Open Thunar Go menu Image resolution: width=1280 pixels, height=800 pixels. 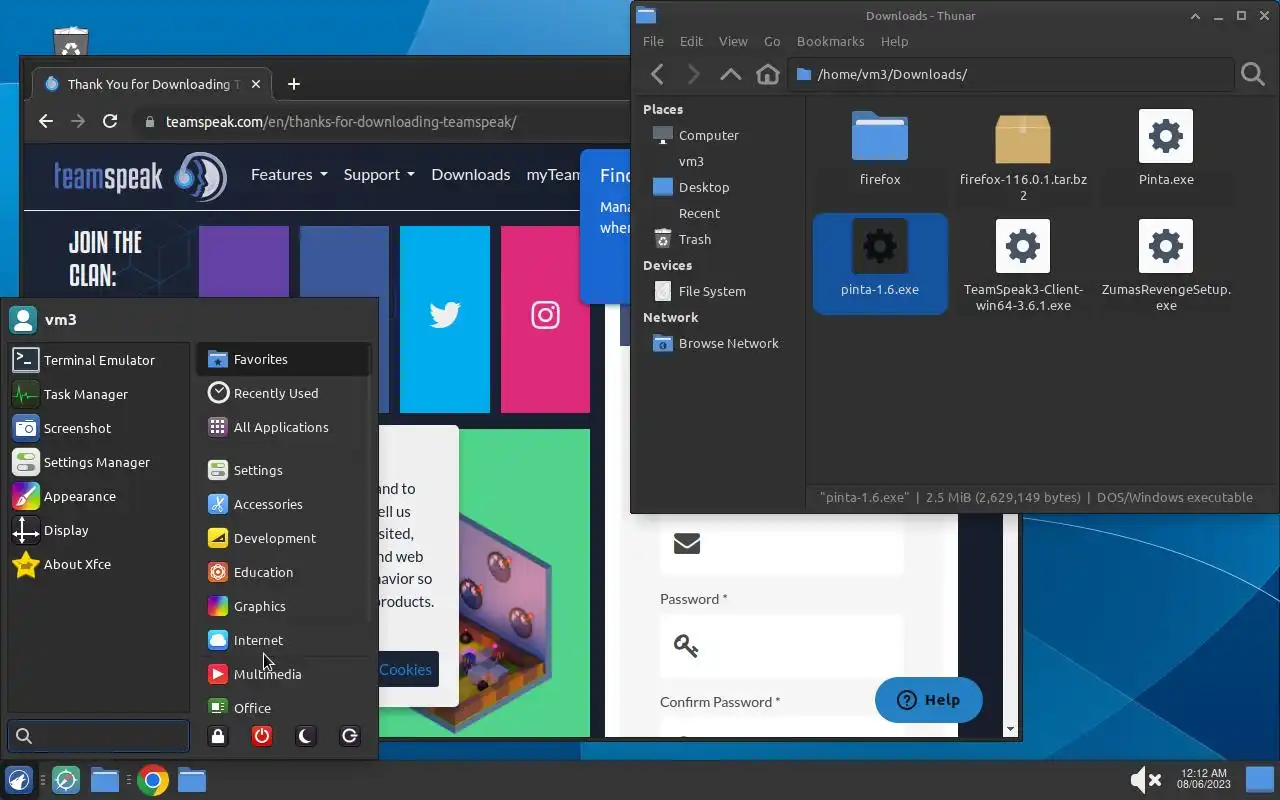[x=772, y=41]
